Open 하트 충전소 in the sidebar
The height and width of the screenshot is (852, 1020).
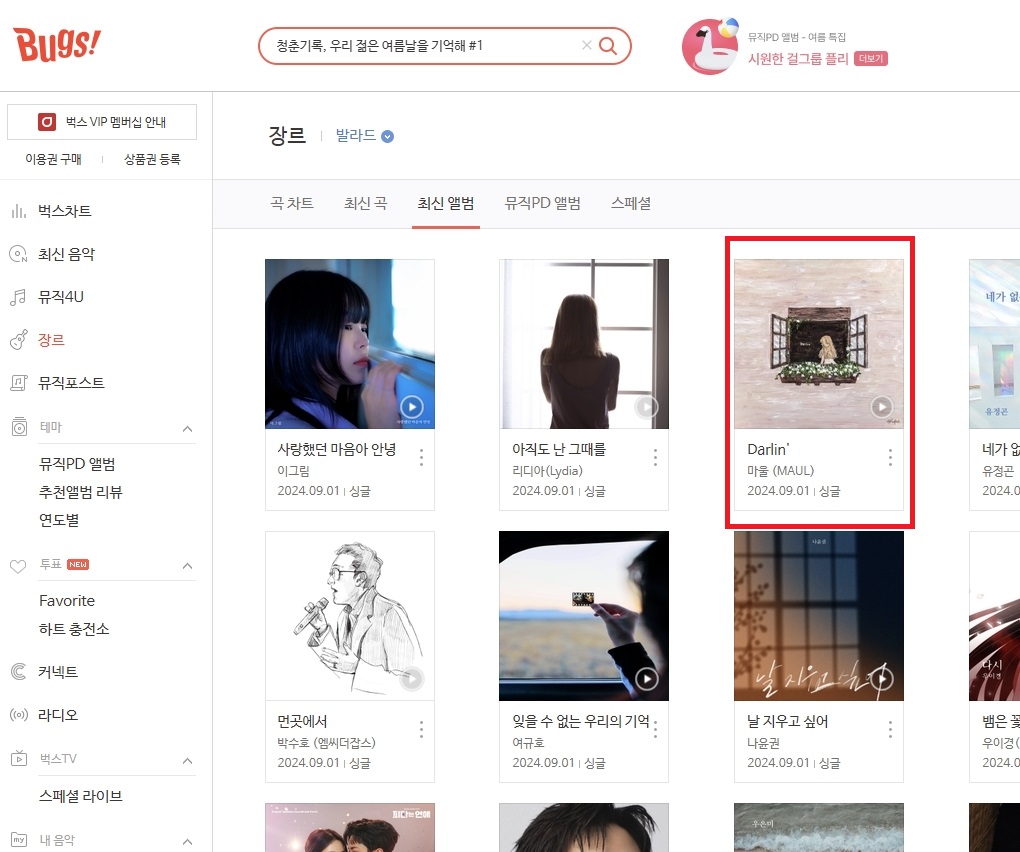[74, 630]
